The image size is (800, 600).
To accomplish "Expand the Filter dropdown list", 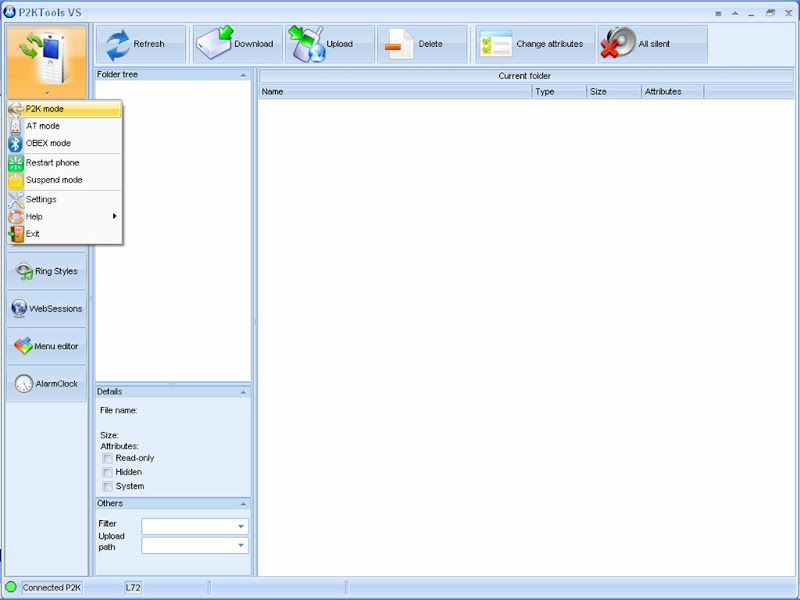I will [x=241, y=526].
